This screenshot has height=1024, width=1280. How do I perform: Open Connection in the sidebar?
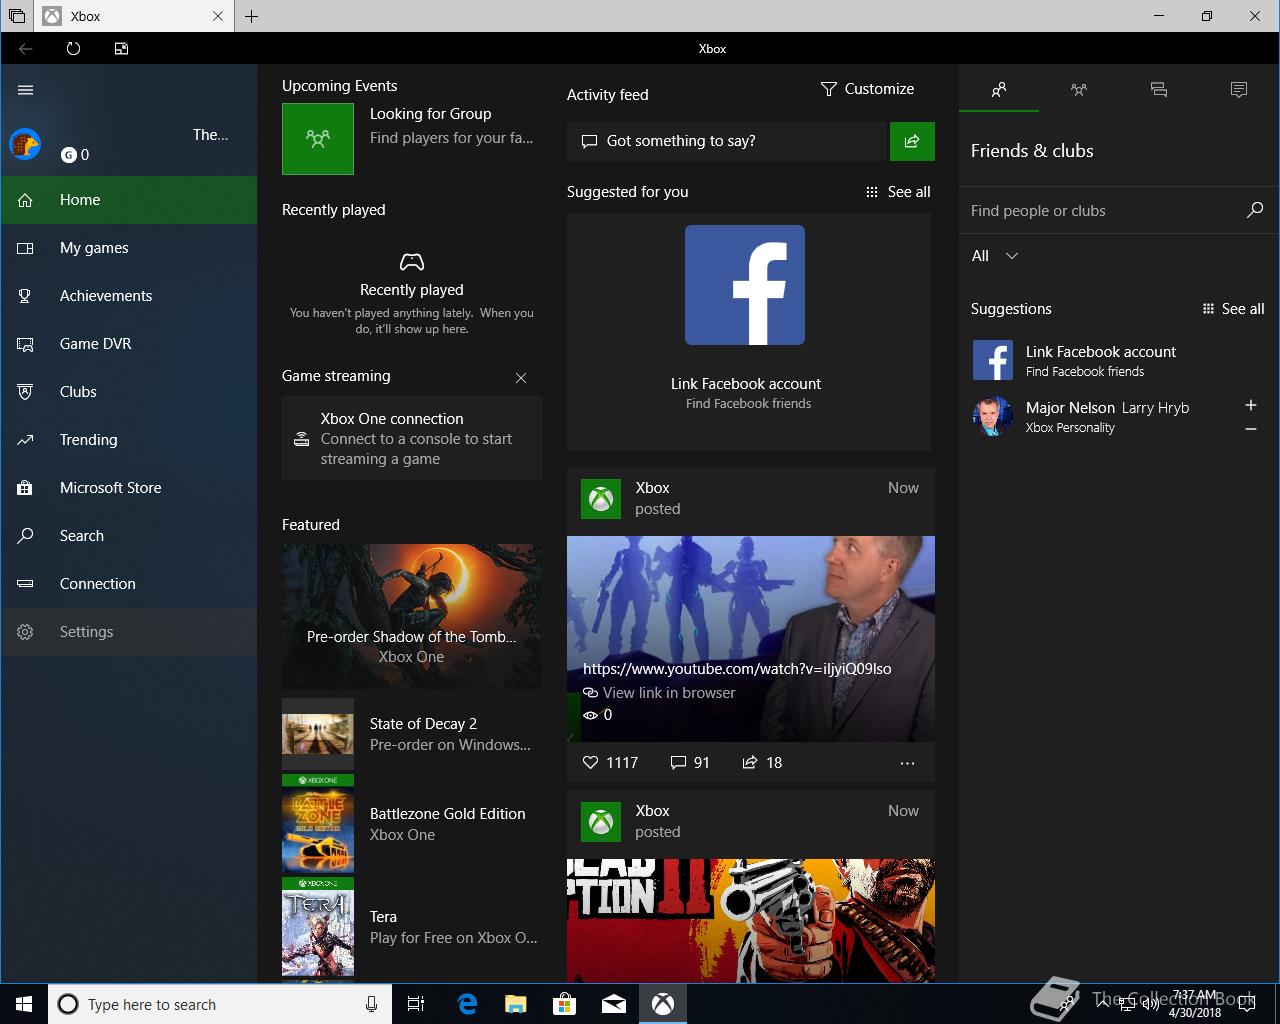point(129,584)
